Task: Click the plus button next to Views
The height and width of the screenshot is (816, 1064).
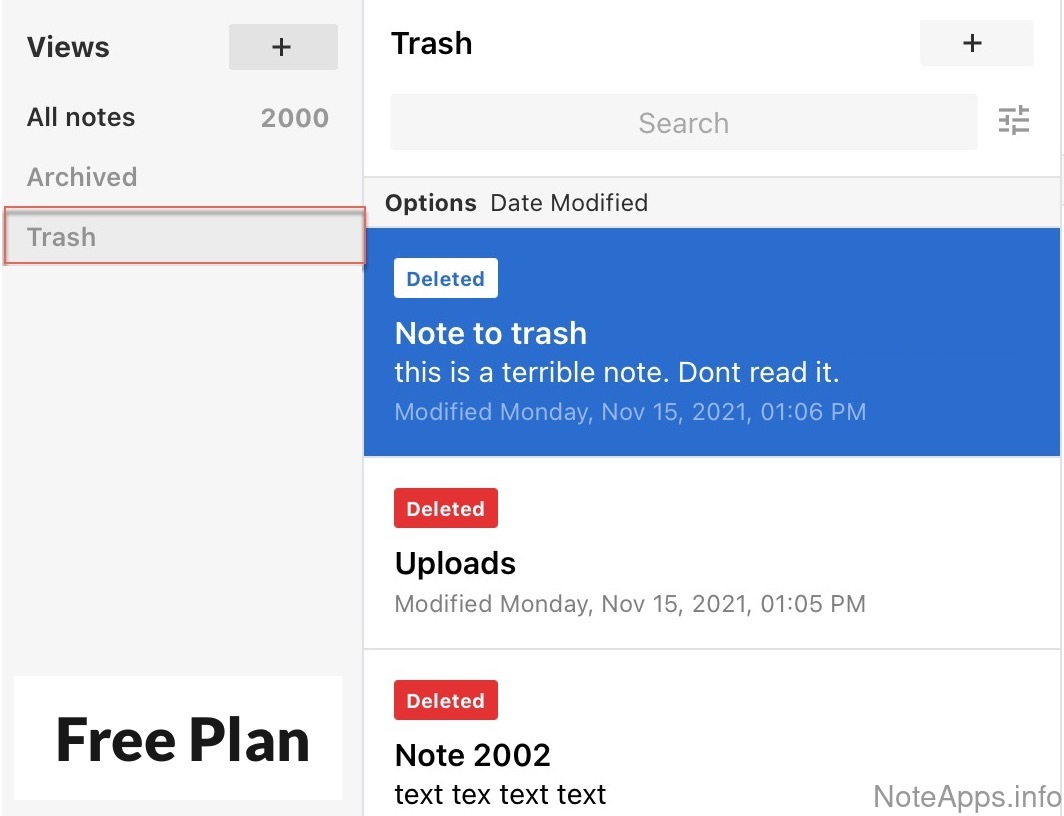Action: (283, 47)
